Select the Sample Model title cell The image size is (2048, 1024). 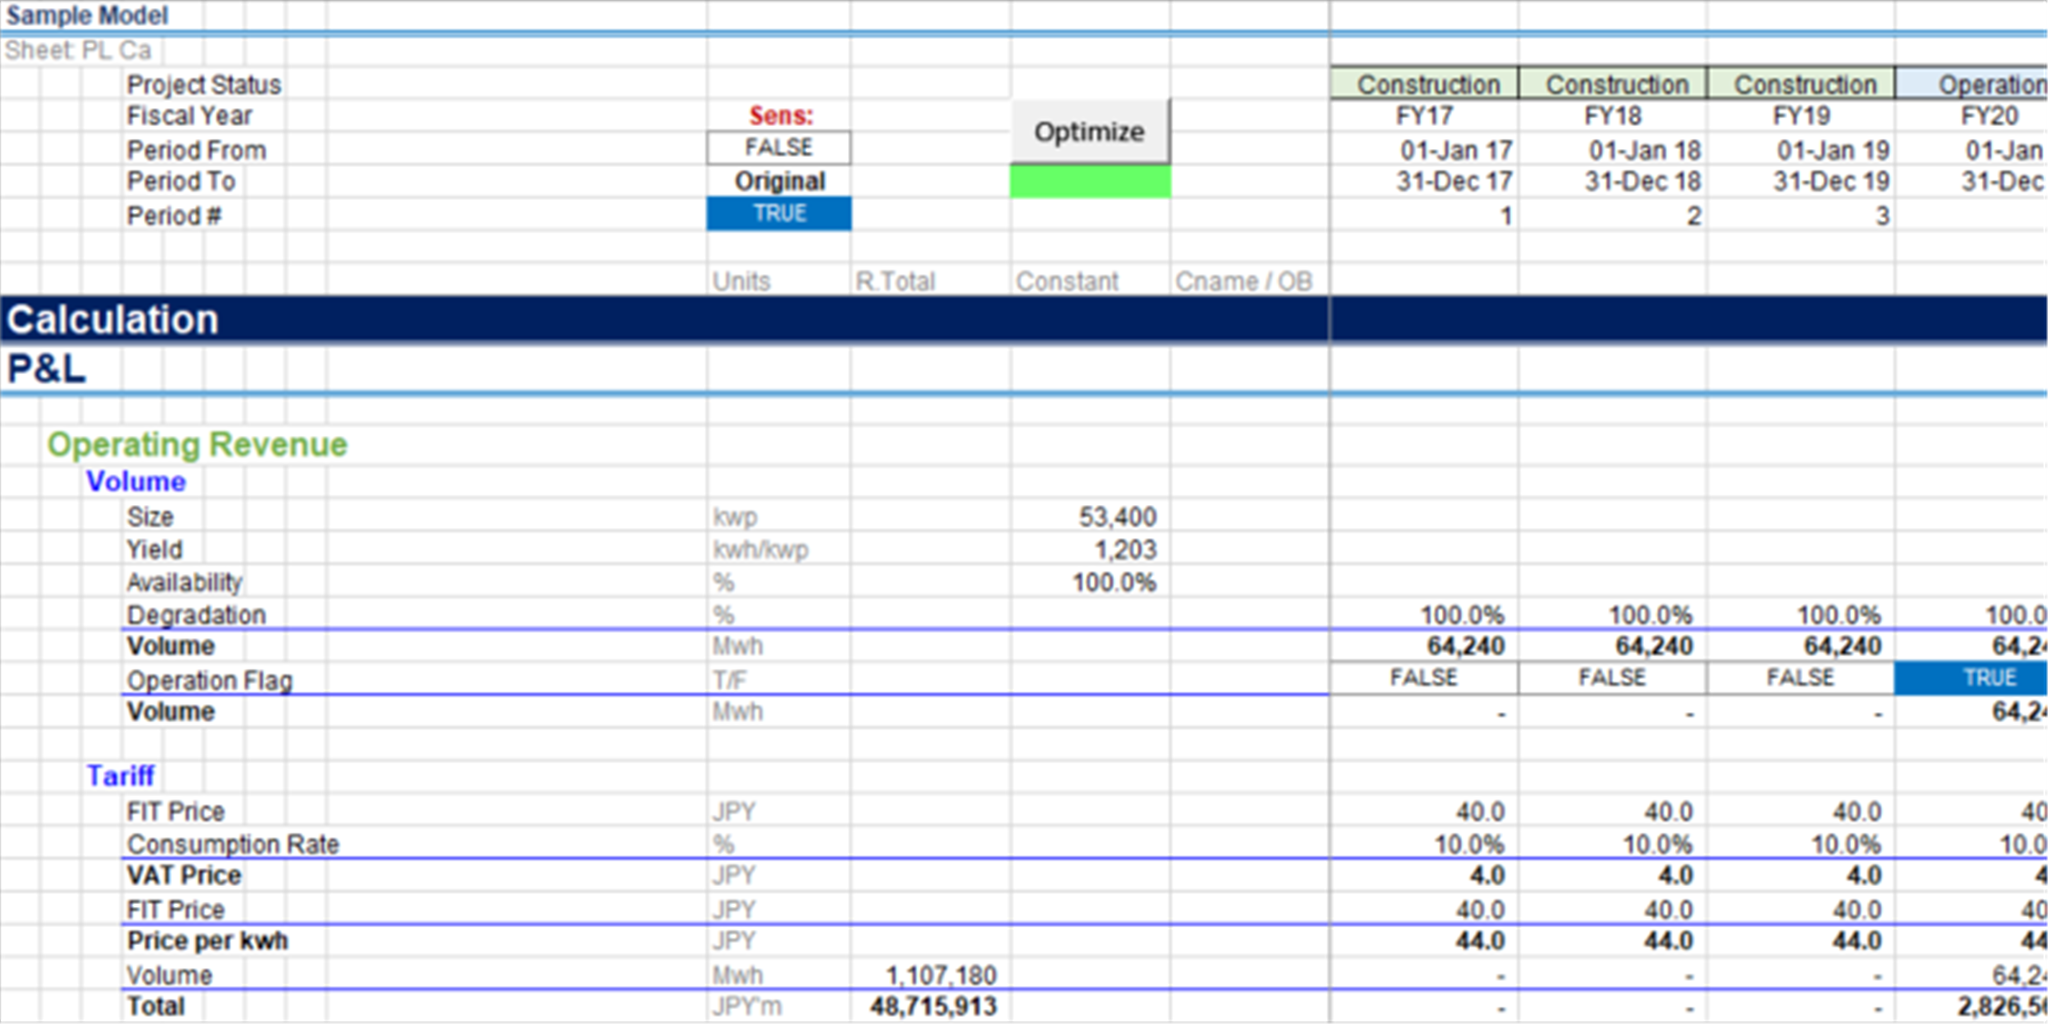pos(87,15)
